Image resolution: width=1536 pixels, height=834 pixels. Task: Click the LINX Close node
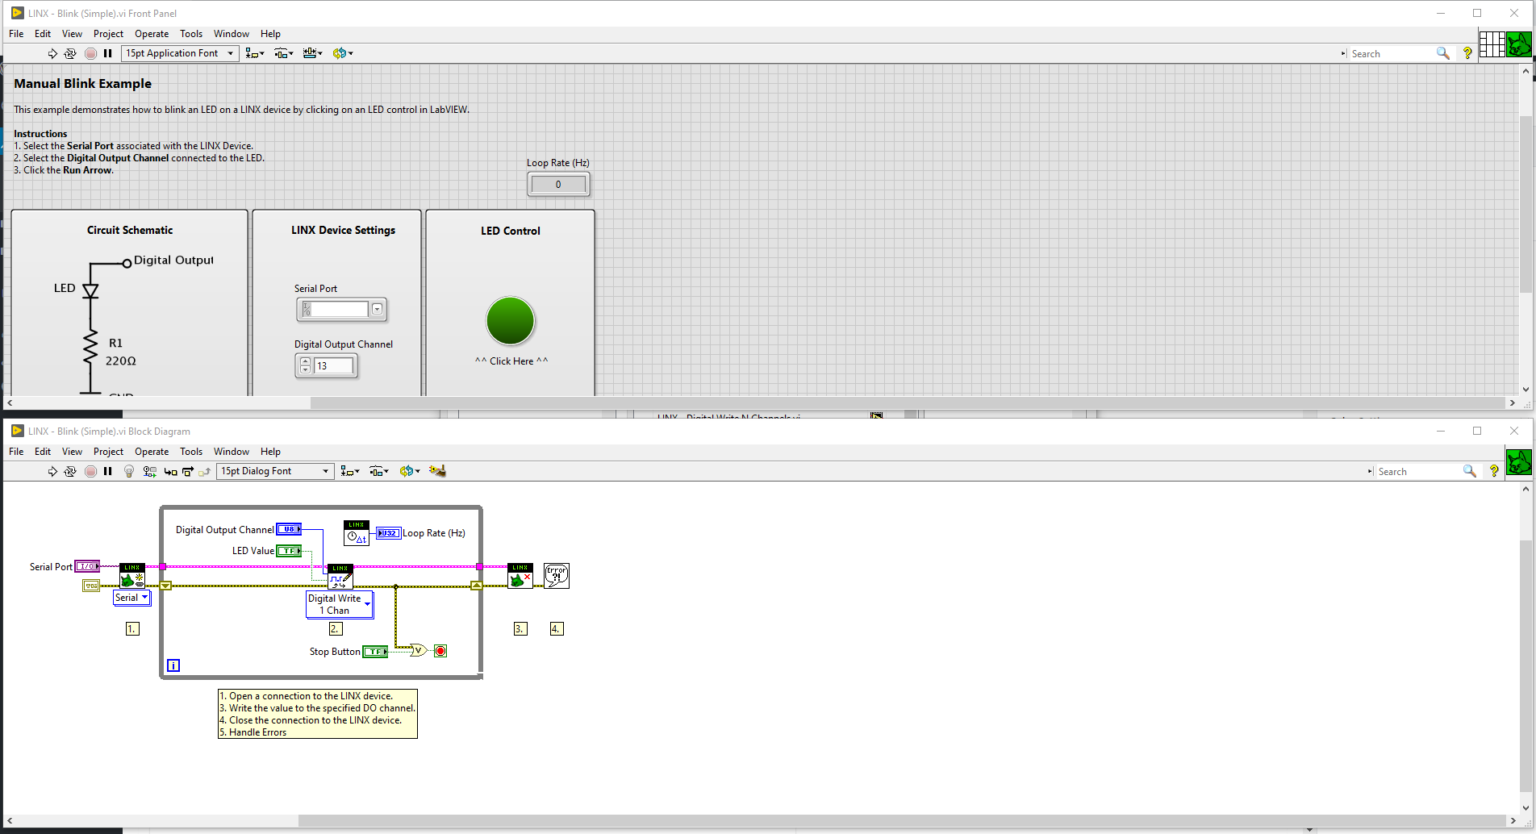520,576
